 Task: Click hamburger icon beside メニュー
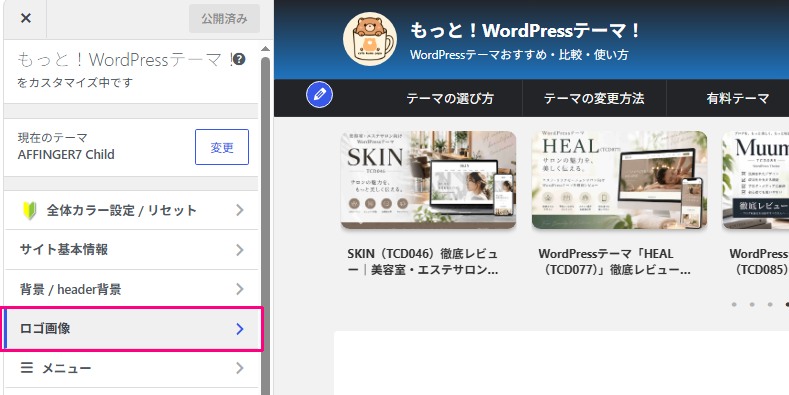[27, 368]
